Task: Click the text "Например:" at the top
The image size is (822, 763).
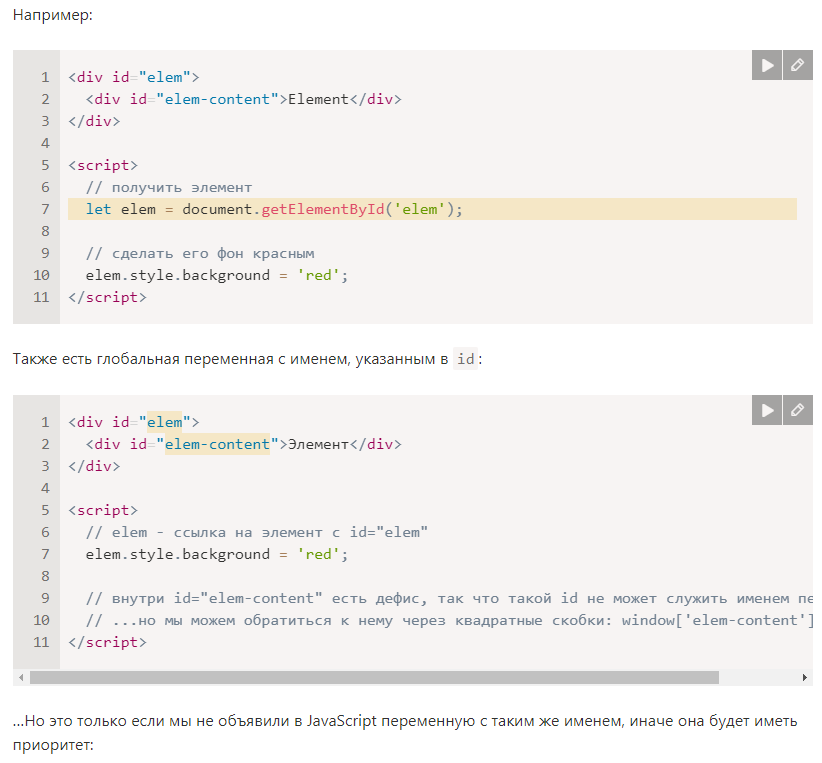Action: [x=52, y=17]
